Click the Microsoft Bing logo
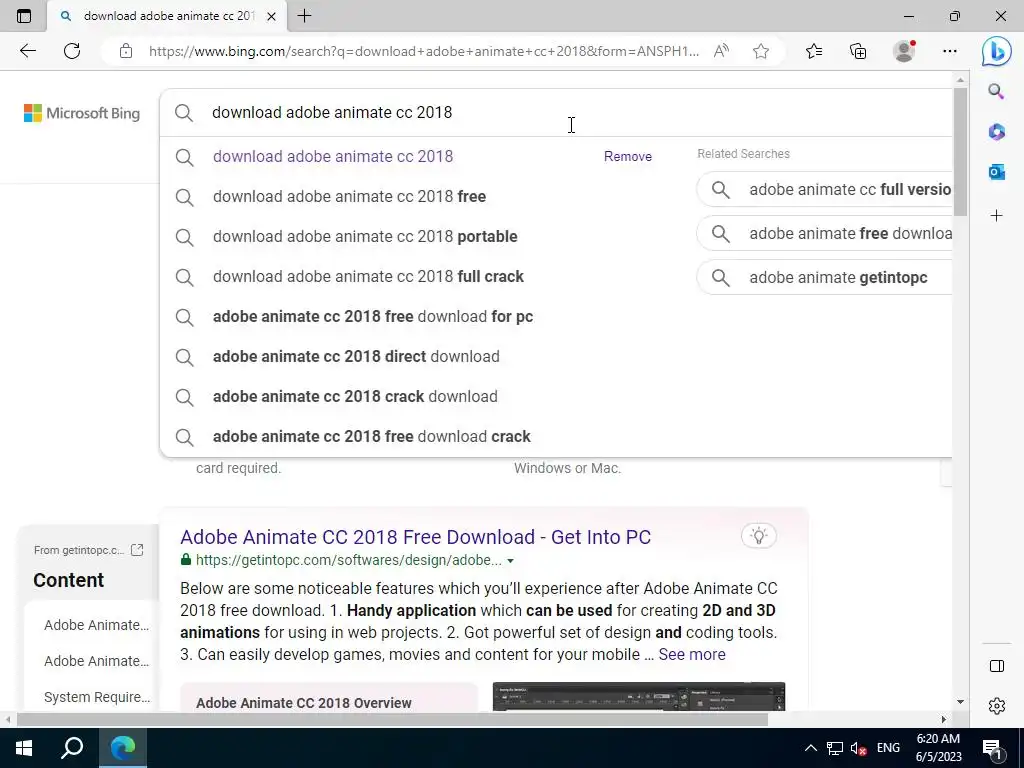Viewport: 1024px width, 768px height. click(82, 113)
